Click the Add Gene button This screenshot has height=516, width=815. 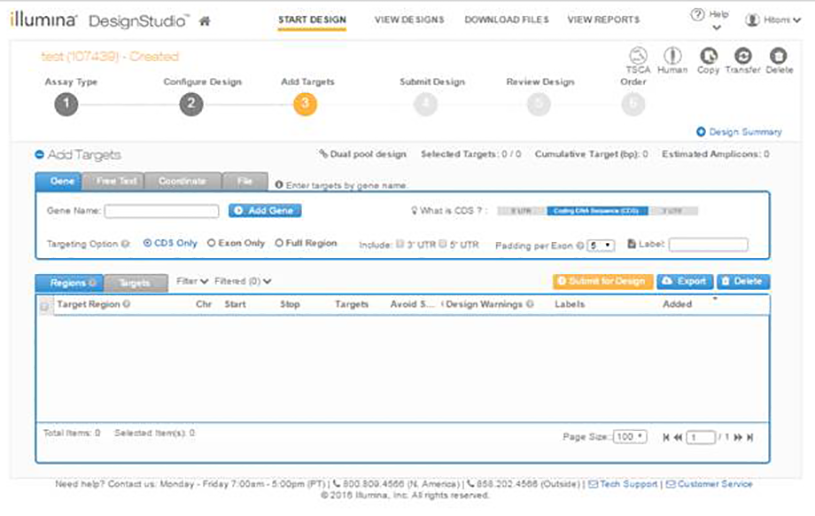coord(265,211)
